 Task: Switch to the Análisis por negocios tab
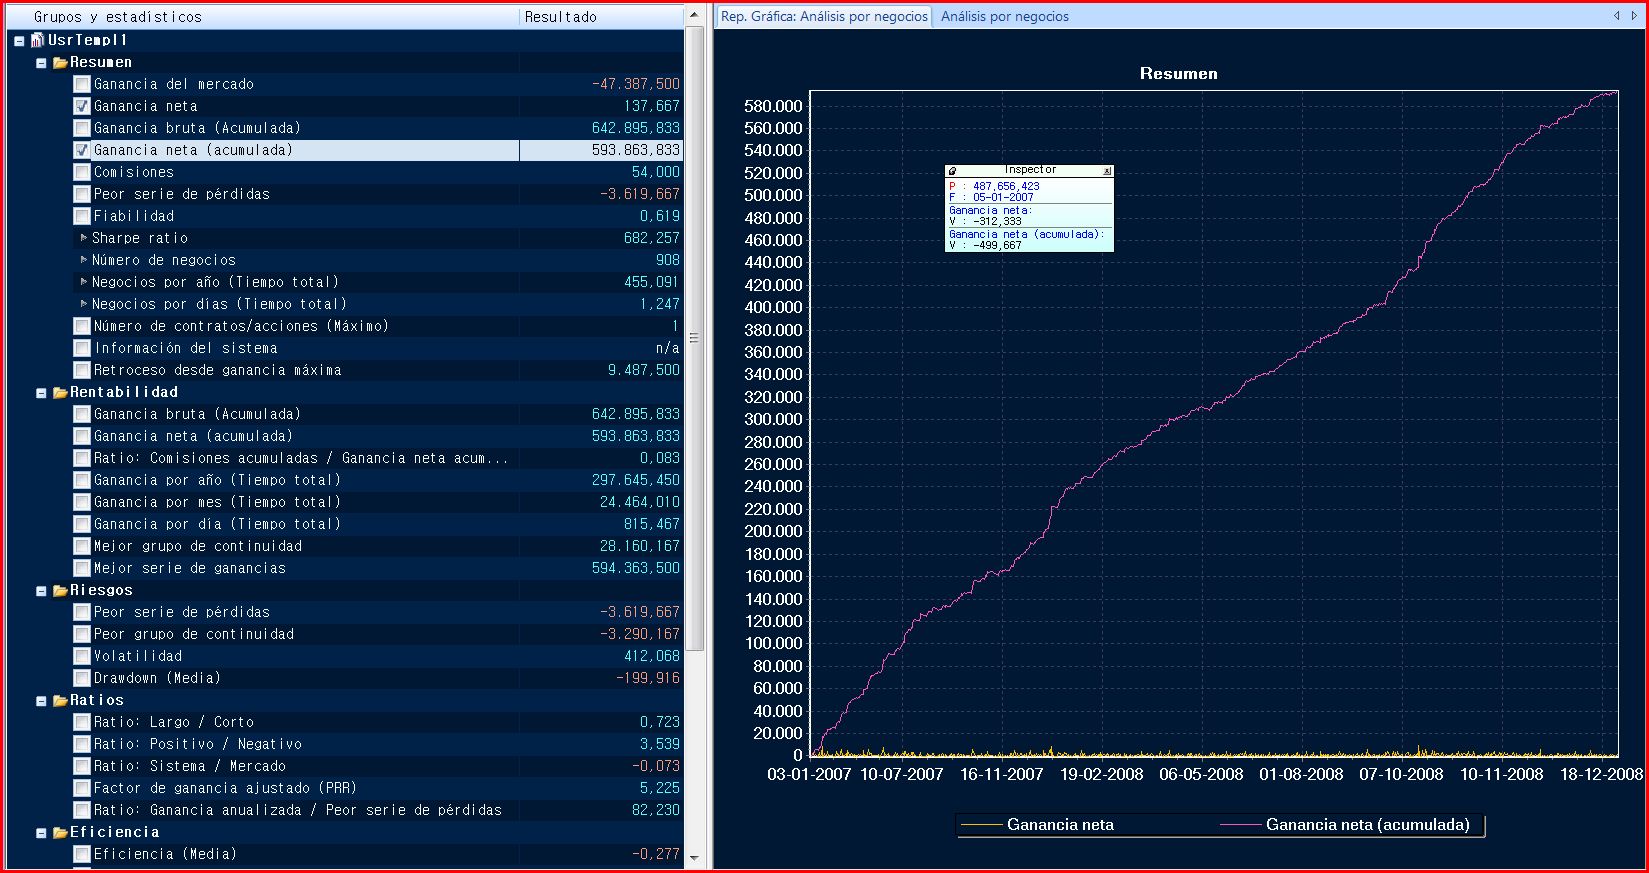tap(1004, 16)
